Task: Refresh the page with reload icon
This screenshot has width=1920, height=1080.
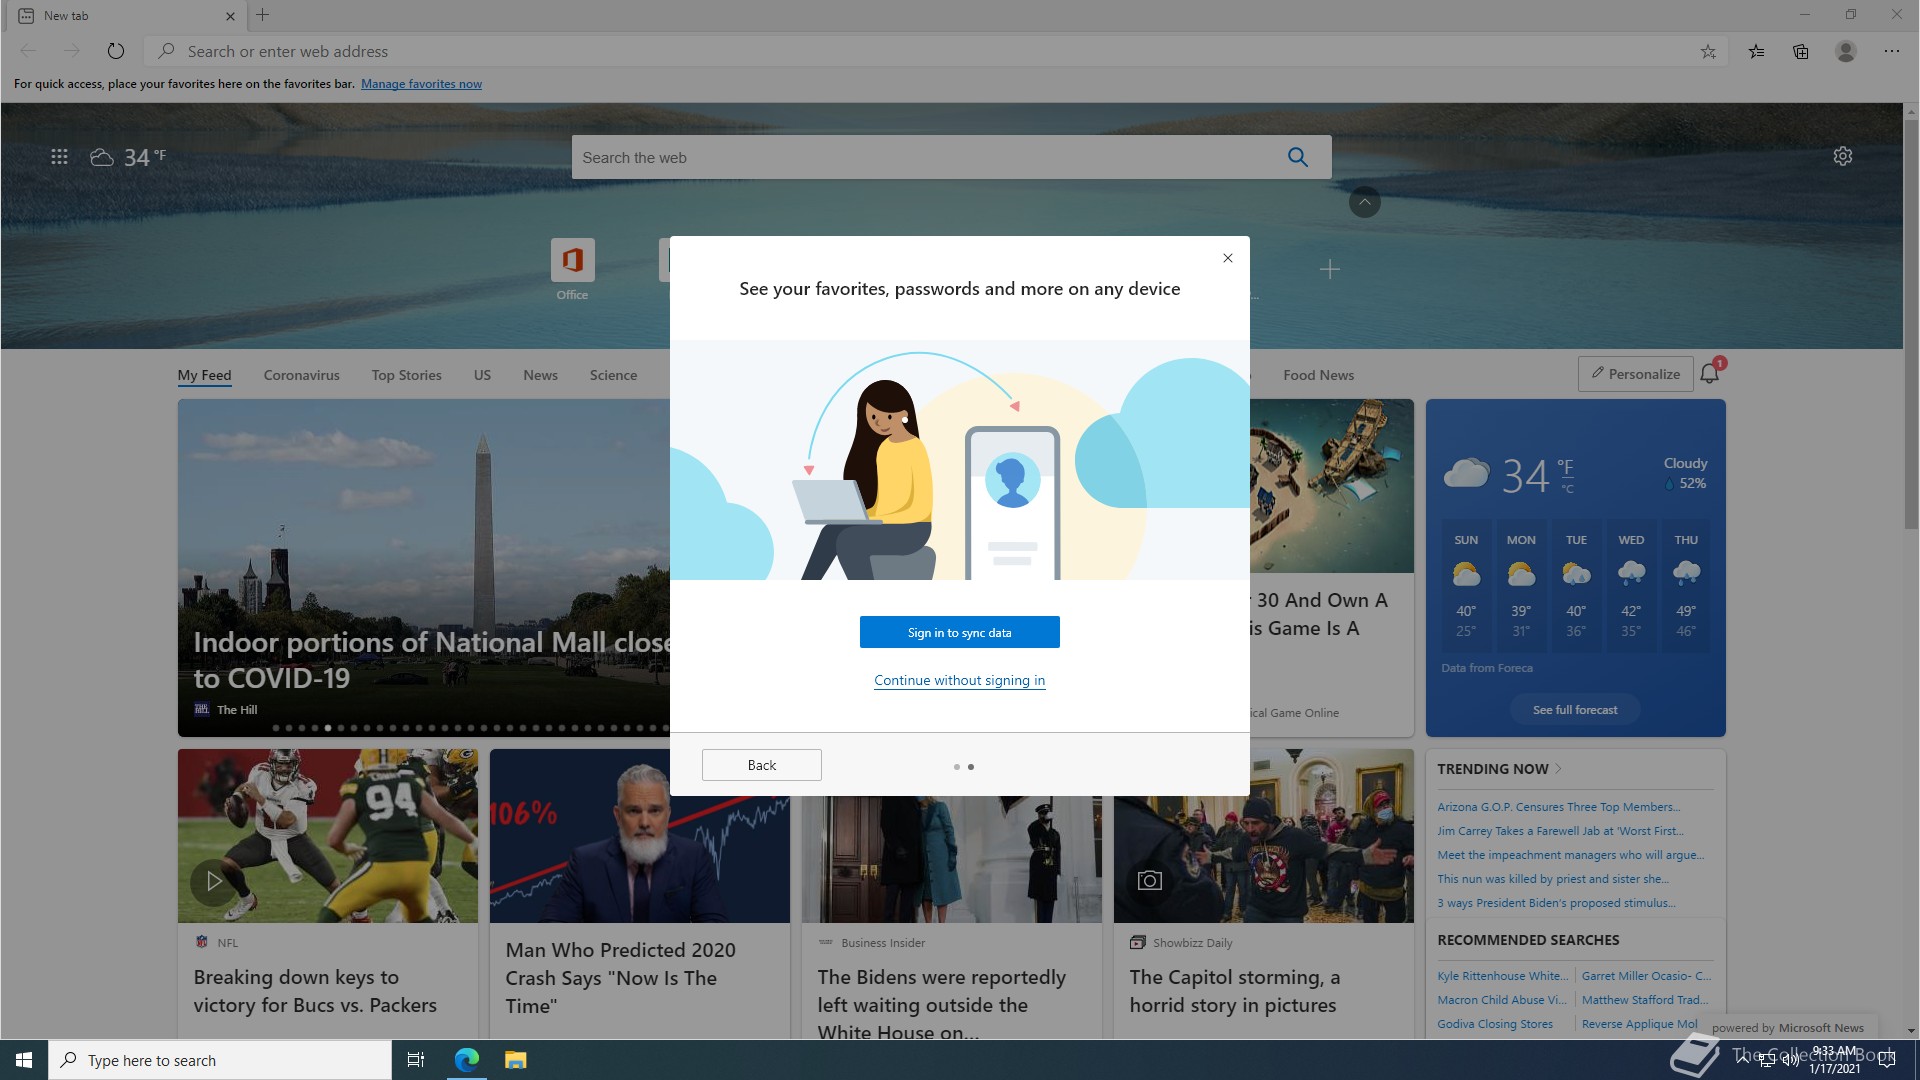Action: pos(116,51)
